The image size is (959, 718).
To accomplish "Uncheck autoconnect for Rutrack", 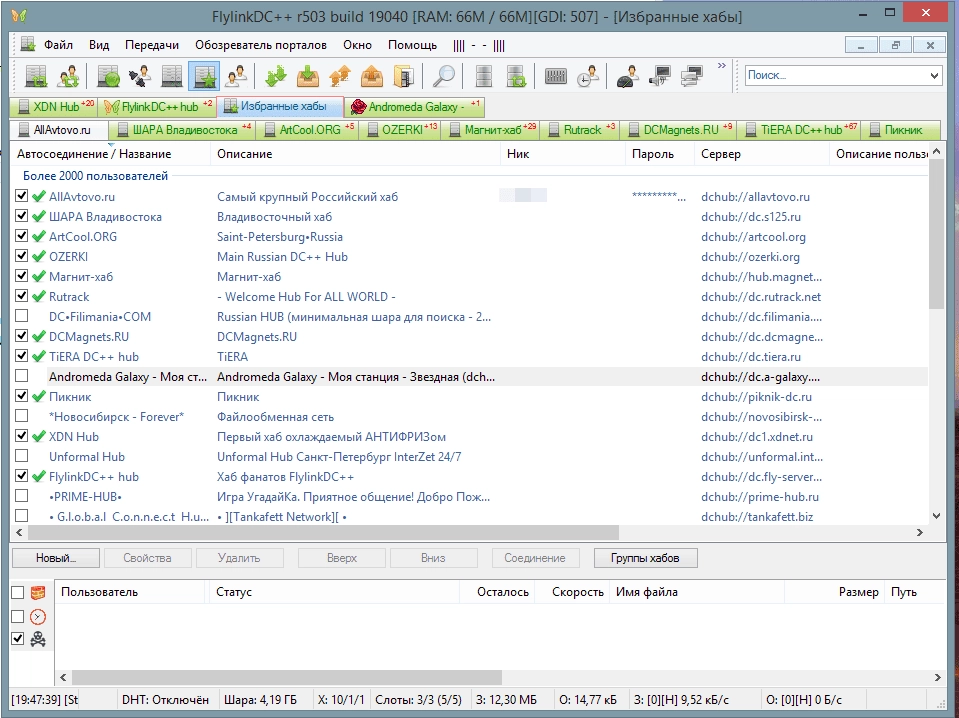I will click(21, 296).
